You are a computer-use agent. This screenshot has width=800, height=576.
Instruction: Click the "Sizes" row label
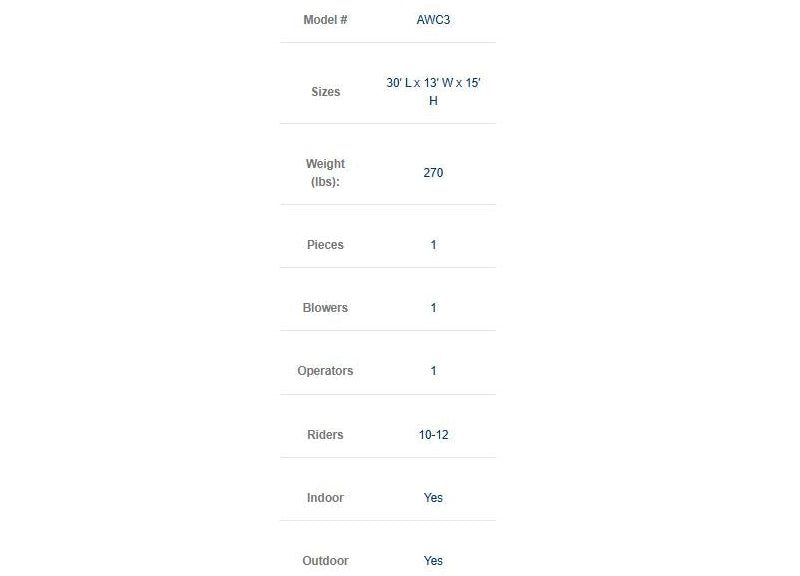pyautogui.click(x=325, y=92)
